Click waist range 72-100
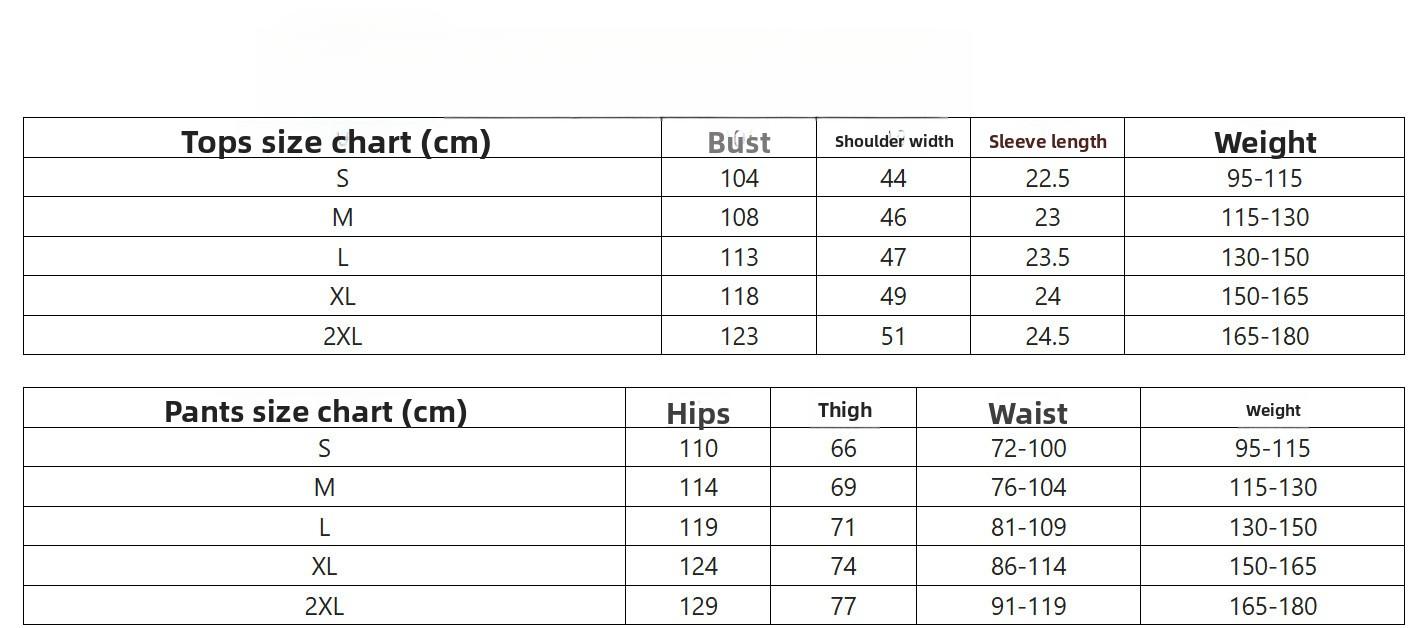This screenshot has height=628, width=1415. (x=1028, y=448)
